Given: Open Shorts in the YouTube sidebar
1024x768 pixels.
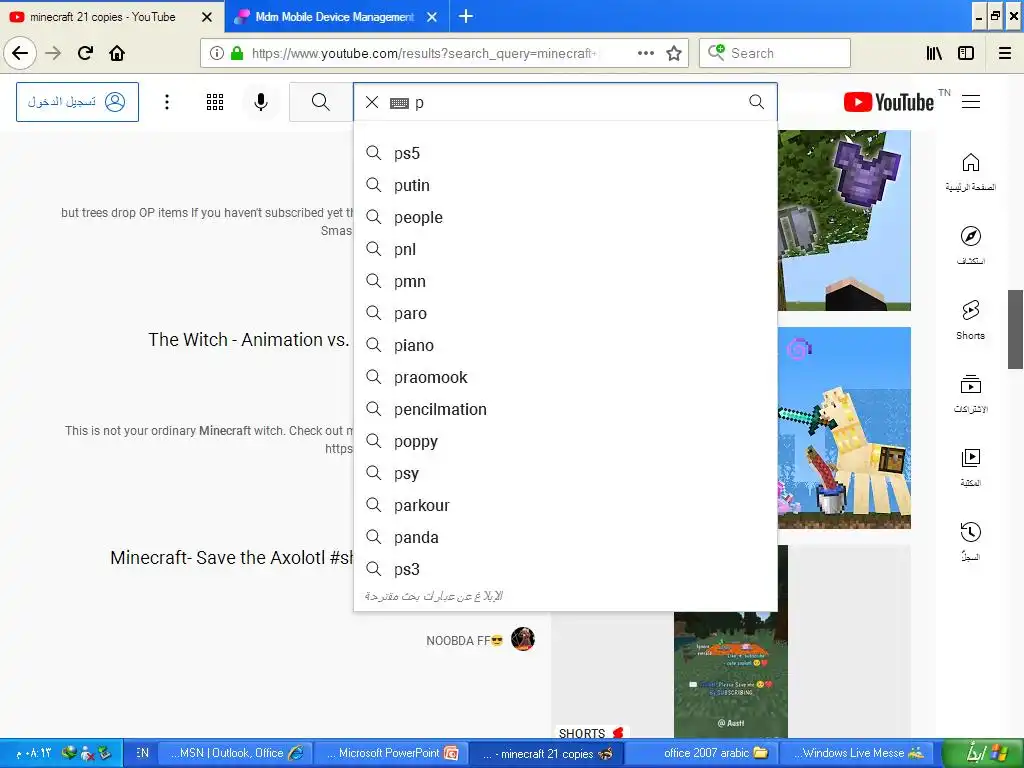Looking at the screenshot, I should click(x=970, y=320).
